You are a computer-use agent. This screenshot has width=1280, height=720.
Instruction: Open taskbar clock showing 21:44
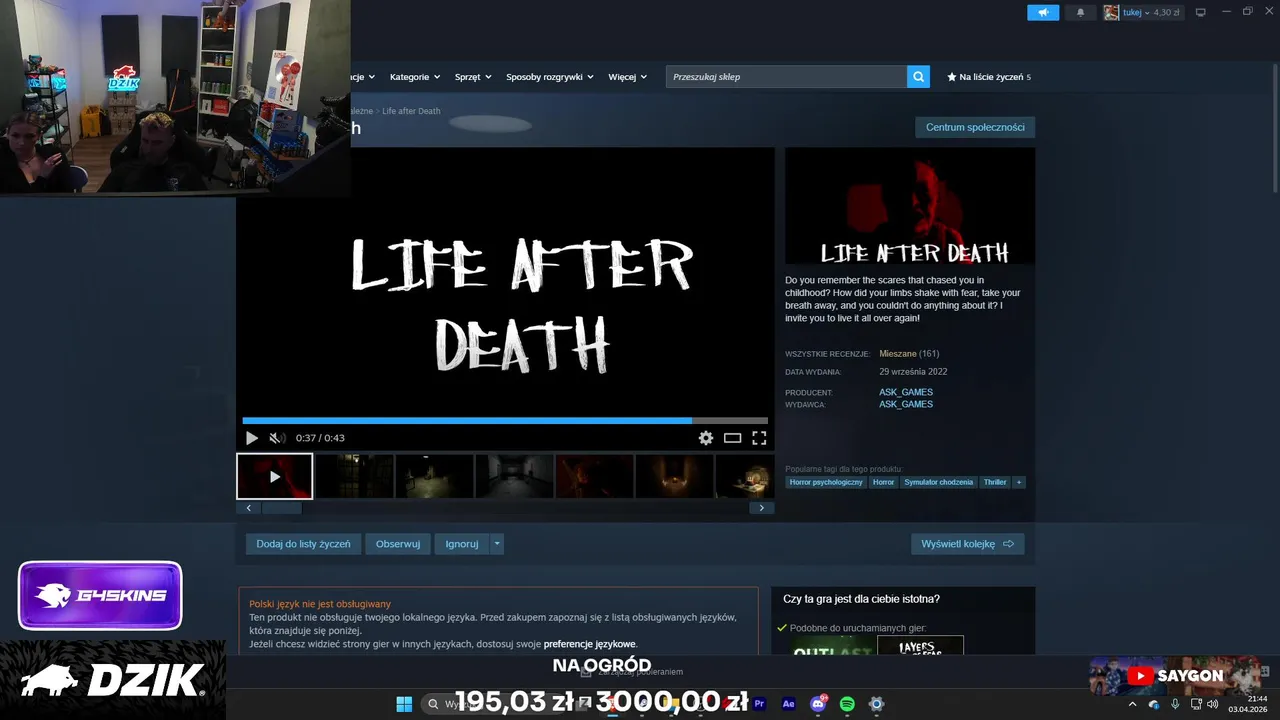coord(1248,704)
